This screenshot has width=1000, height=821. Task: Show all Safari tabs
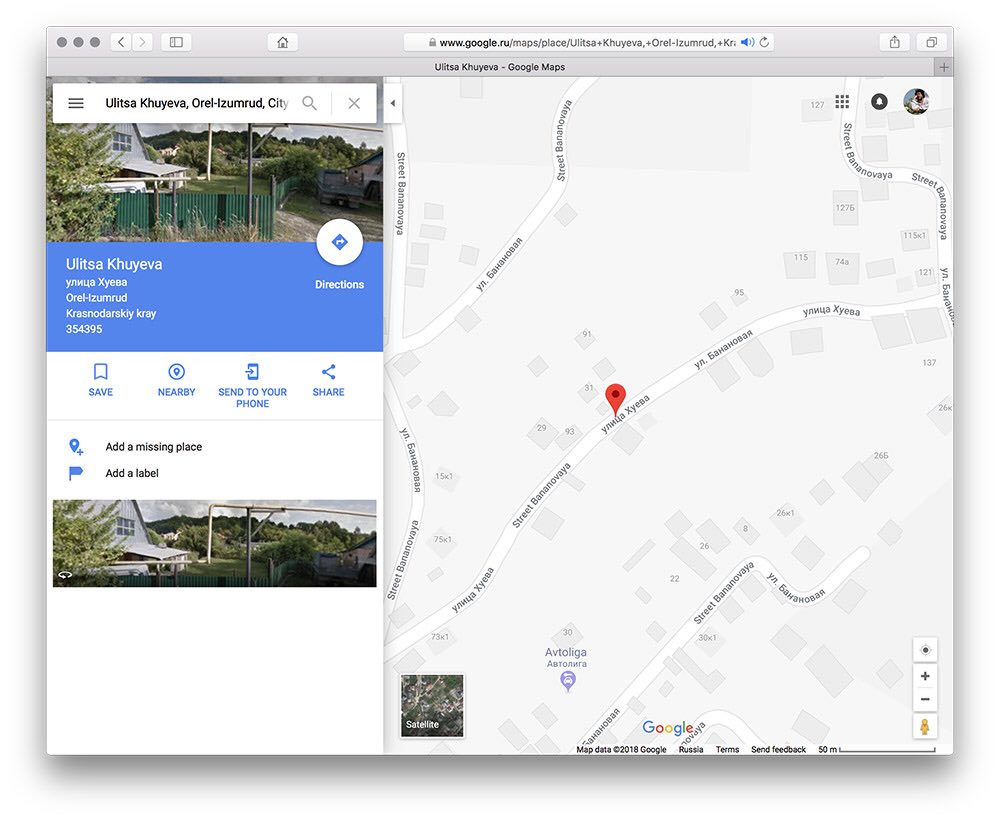[932, 42]
